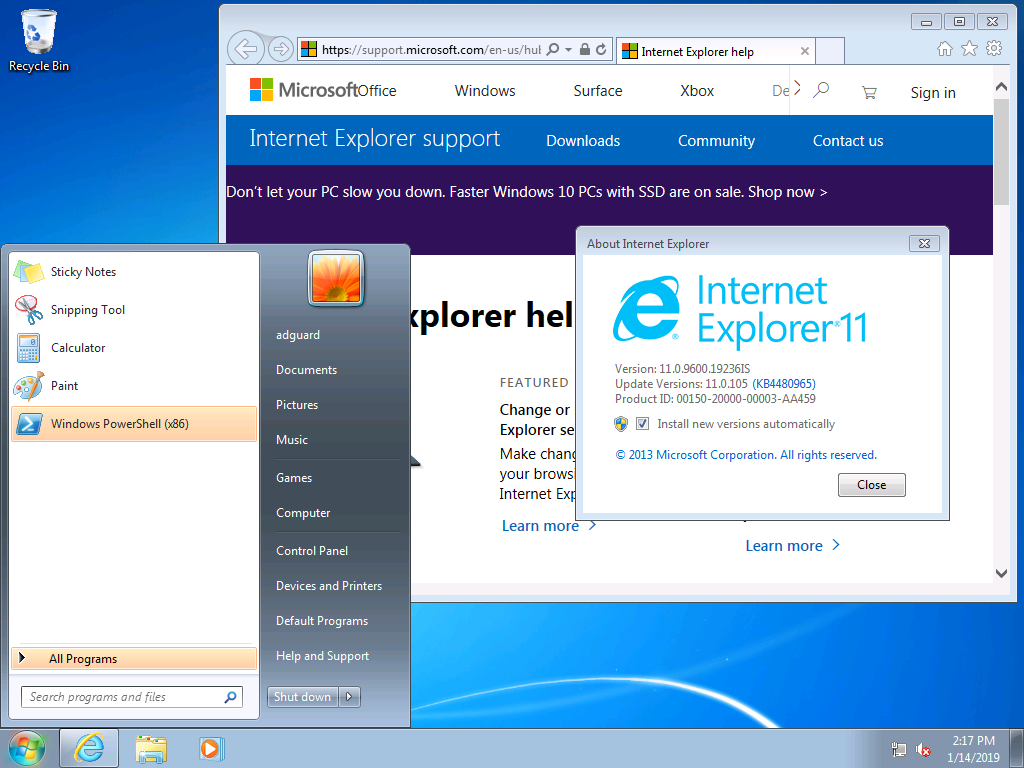Open the KB4480965 update link
This screenshot has width=1024, height=768.
[x=784, y=383]
